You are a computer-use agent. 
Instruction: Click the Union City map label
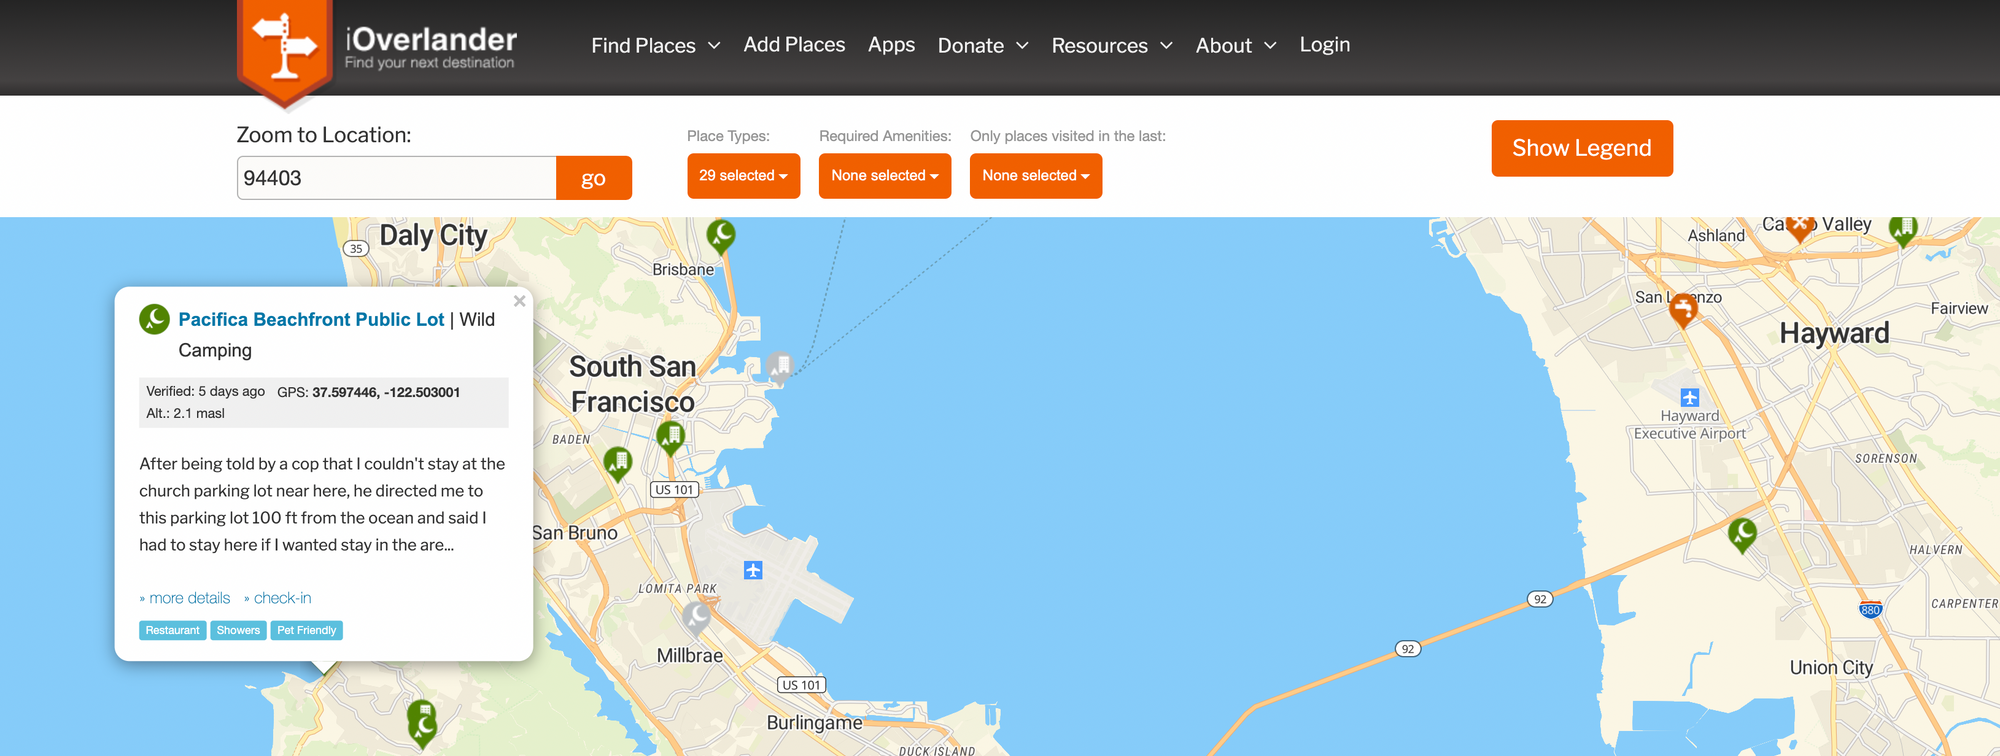[x=1831, y=668]
